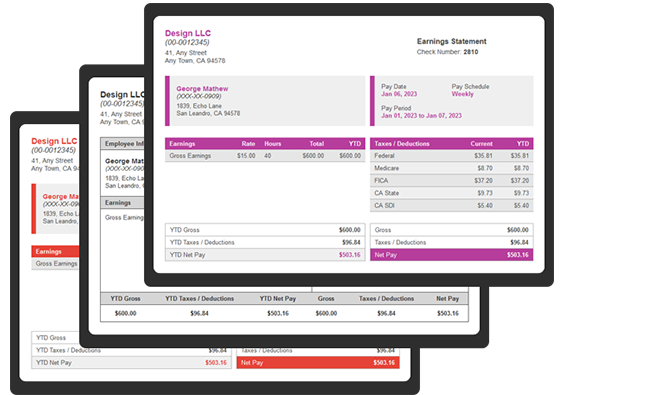Click 41, Any Street on the magenta stub
The width and height of the screenshot is (646, 395).
click(x=186, y=53)
